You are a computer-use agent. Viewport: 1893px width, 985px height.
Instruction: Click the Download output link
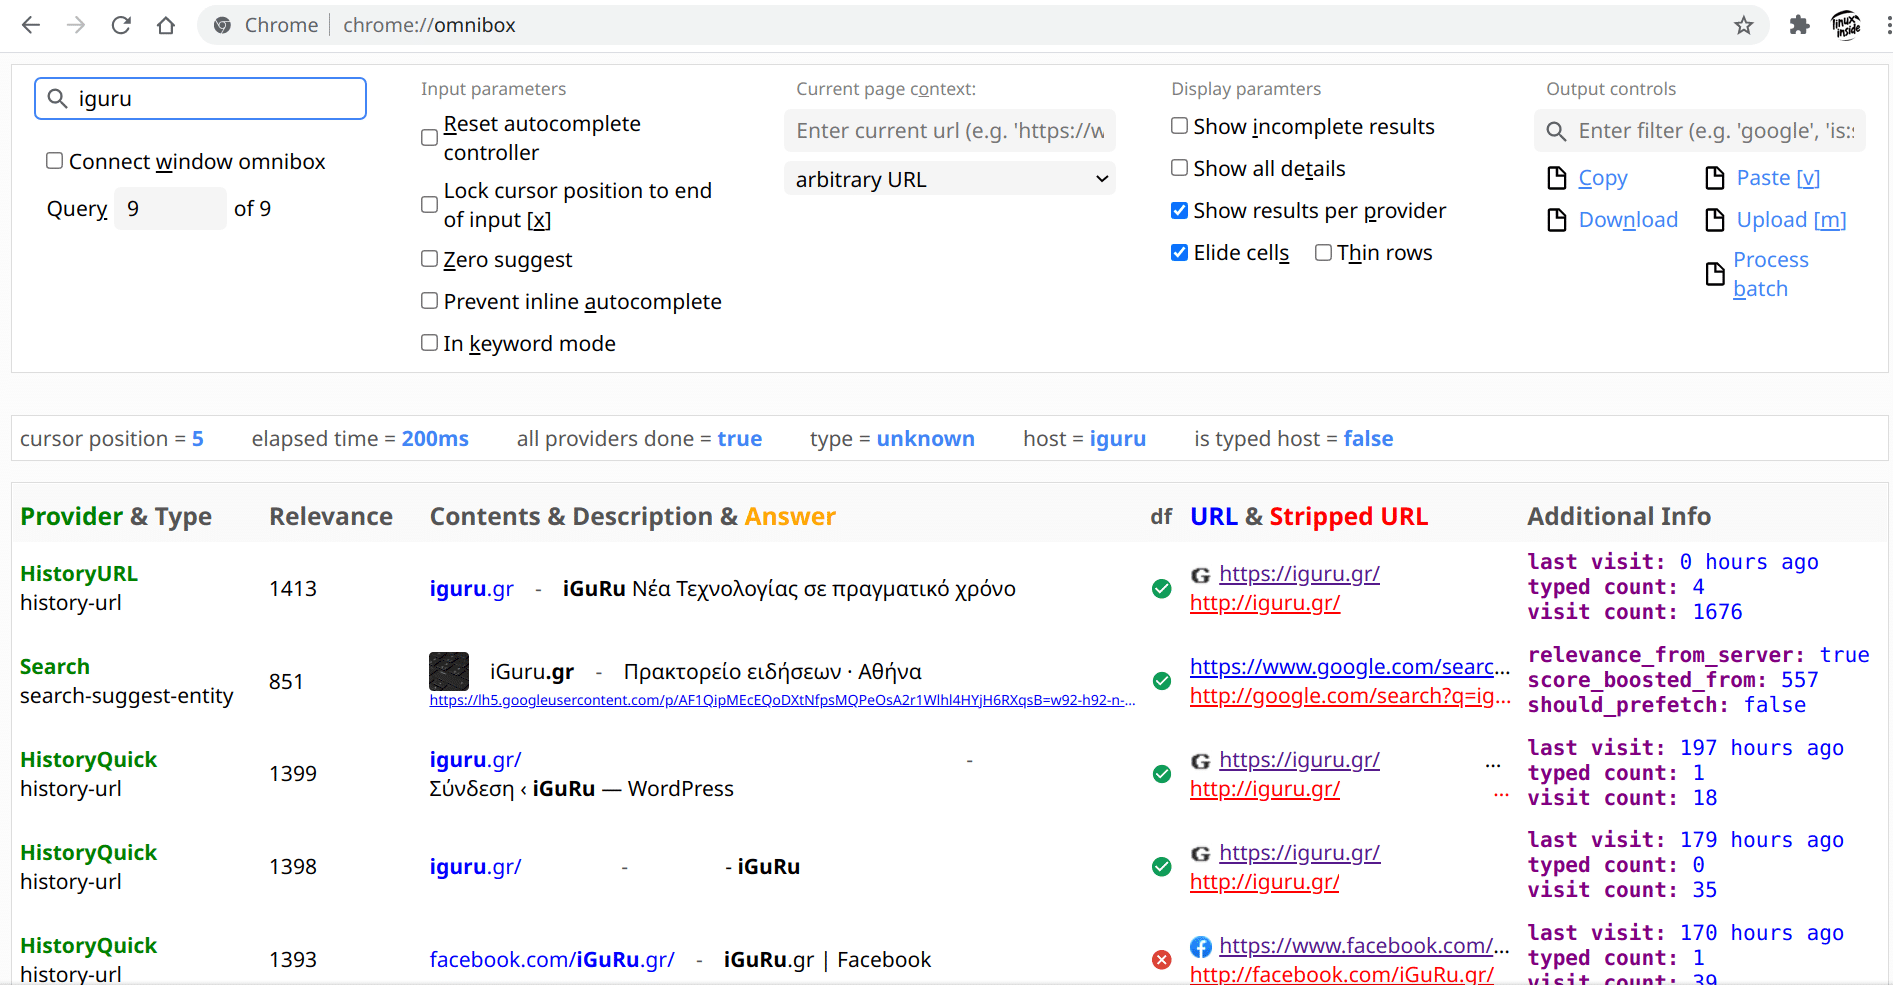pyautogui.click(x=1628, y=220)
